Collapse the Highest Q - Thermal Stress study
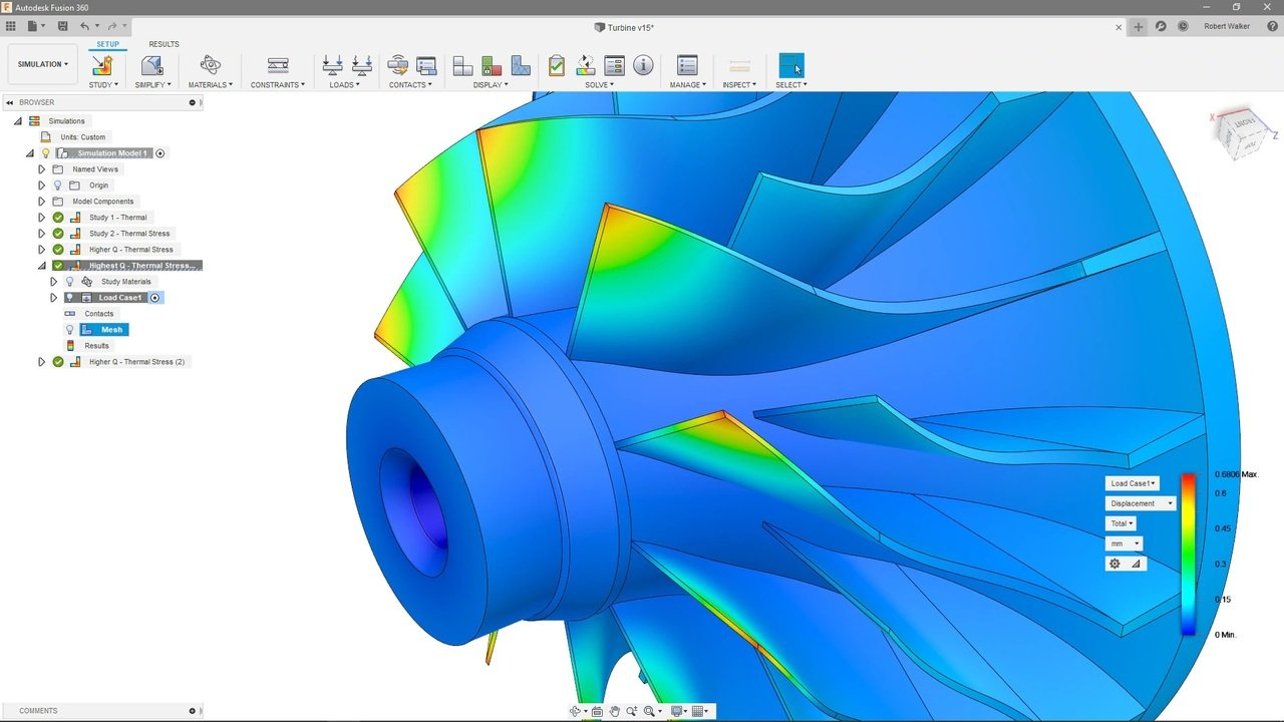This screenshot has height=722, width=1284. (41, 264)
